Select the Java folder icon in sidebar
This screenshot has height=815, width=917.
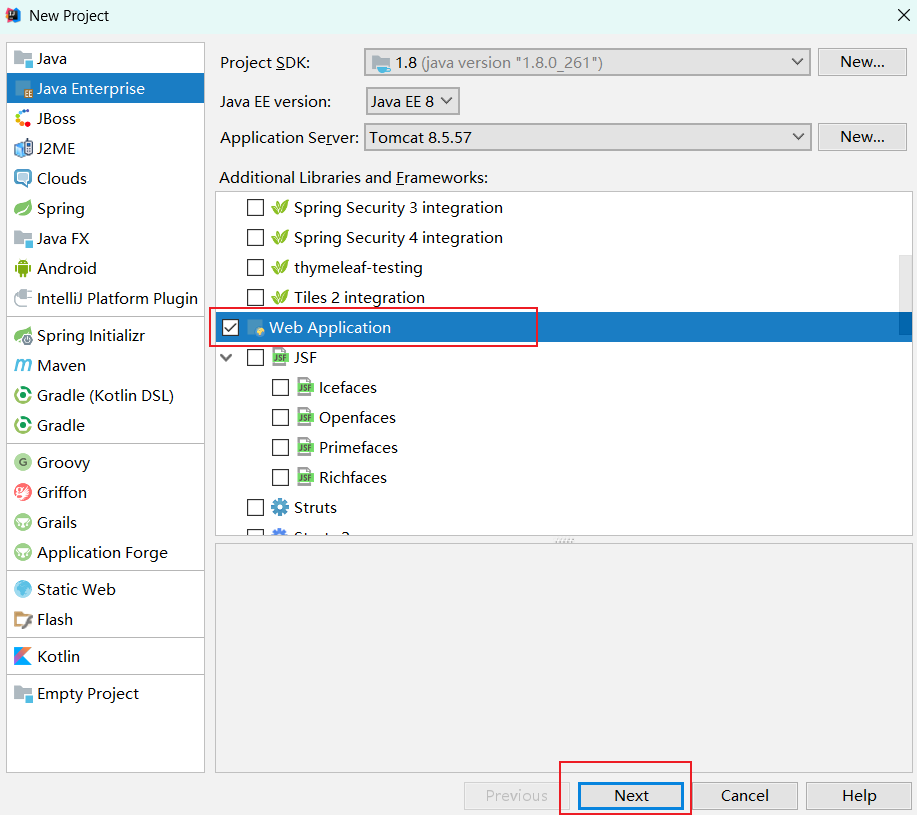[x=23, y=59]
